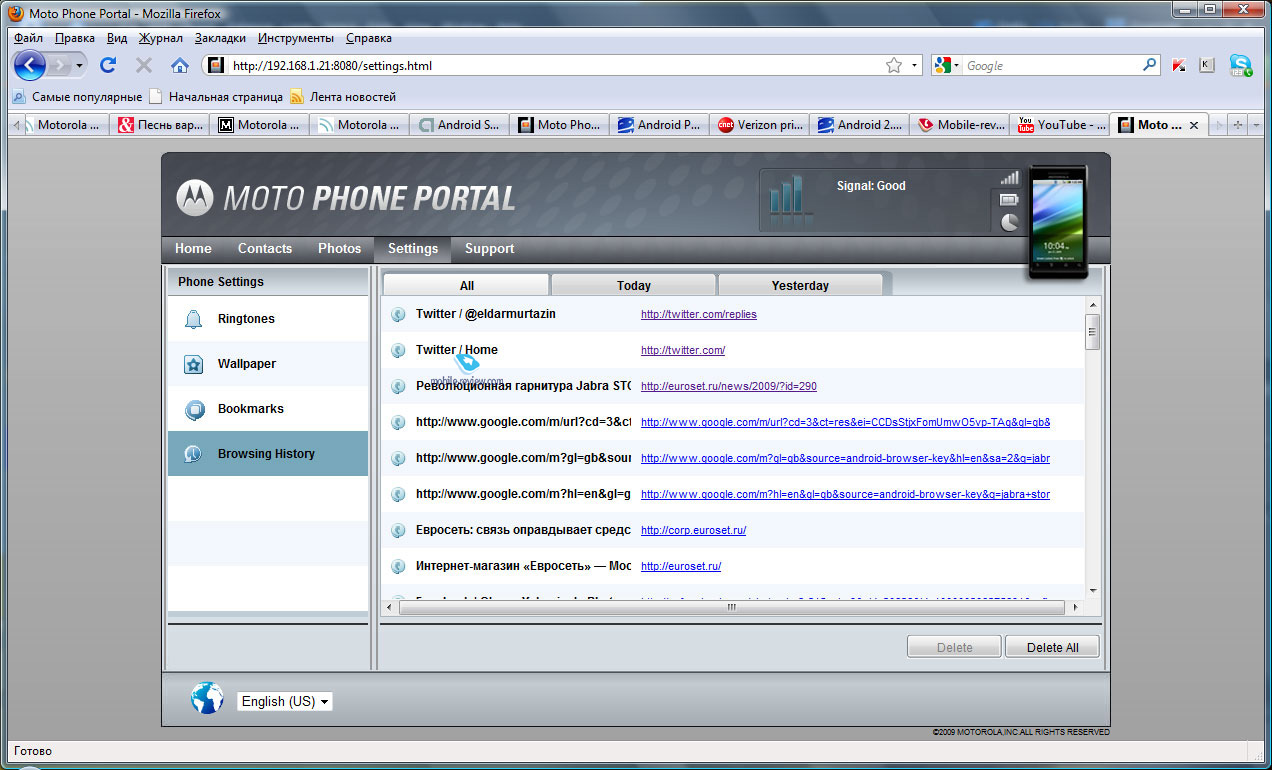Go to the Contacts portal tab
Image resolution: width=1272 pixels, height=770 pixels.
(265, 249)
